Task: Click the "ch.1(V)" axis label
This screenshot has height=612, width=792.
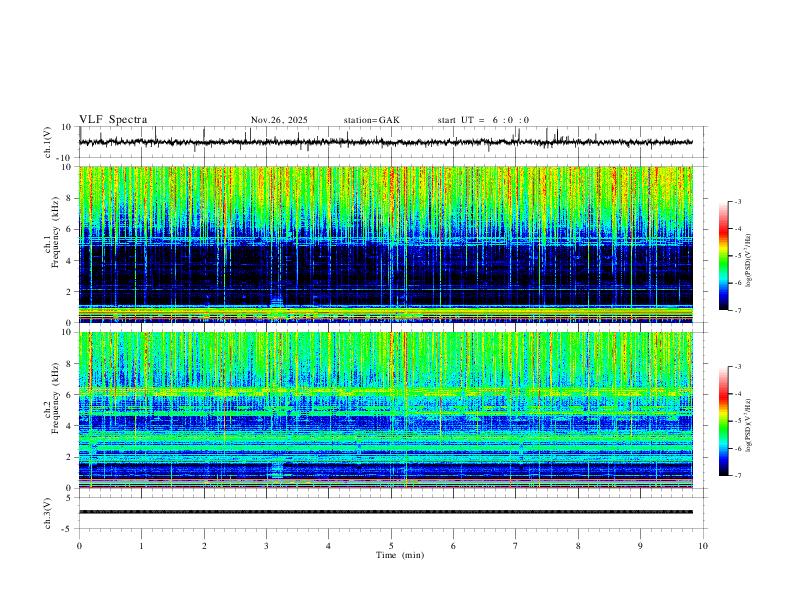Action: point(48,142)
